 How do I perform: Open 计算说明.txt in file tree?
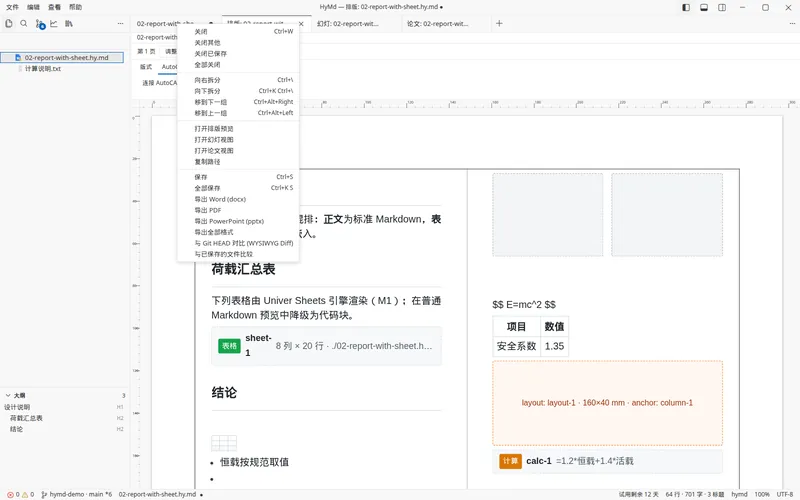click(x=43, y=68)
